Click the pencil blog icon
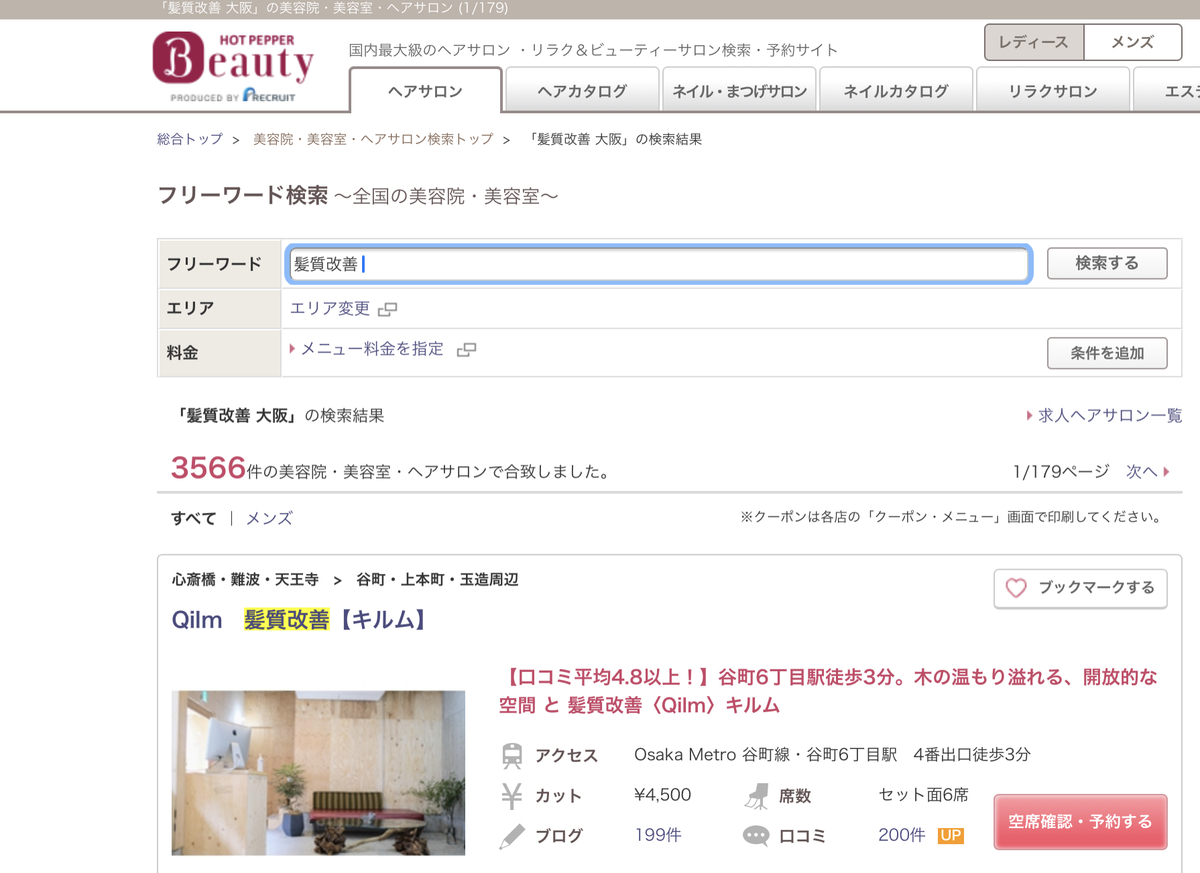The image size is (1200, 873). coord(513,836)
